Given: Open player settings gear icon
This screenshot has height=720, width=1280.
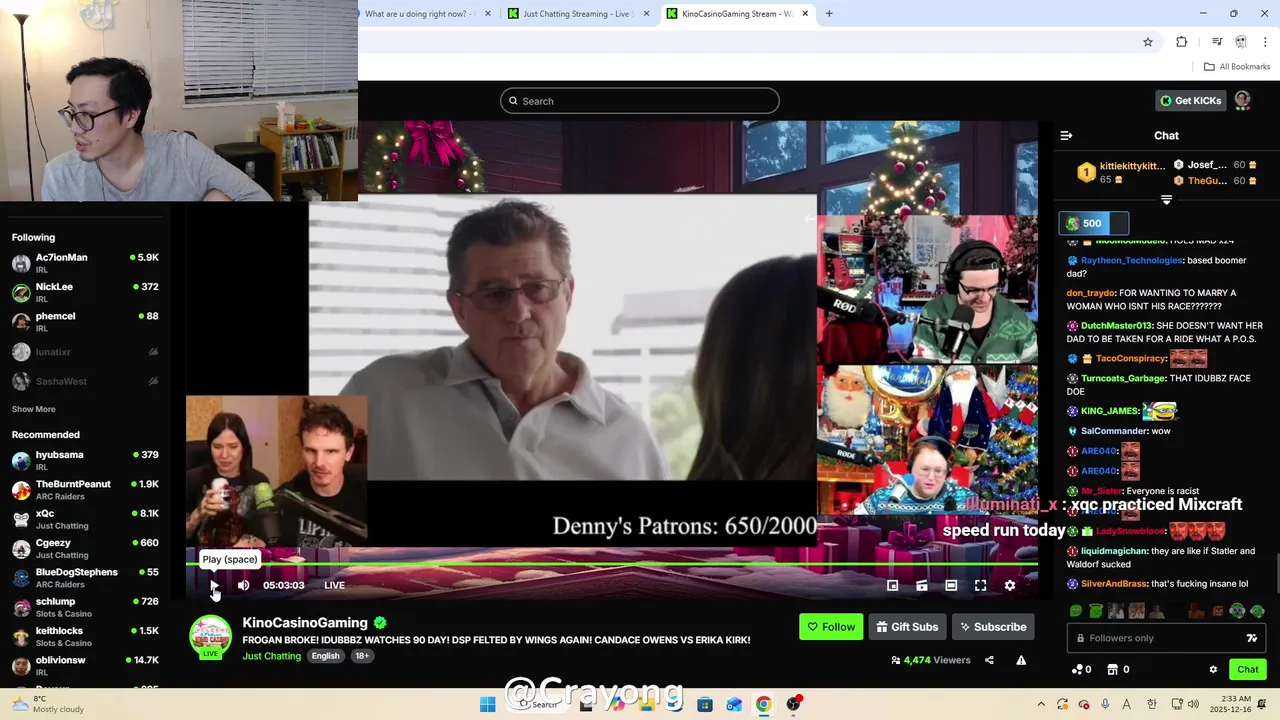Looking at the screenshot, I should (1010, 585).
